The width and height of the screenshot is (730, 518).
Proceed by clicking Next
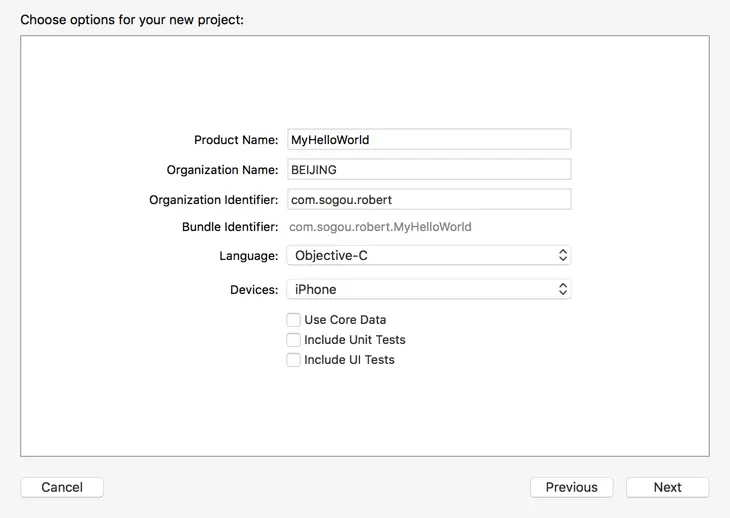click(667, 487)
